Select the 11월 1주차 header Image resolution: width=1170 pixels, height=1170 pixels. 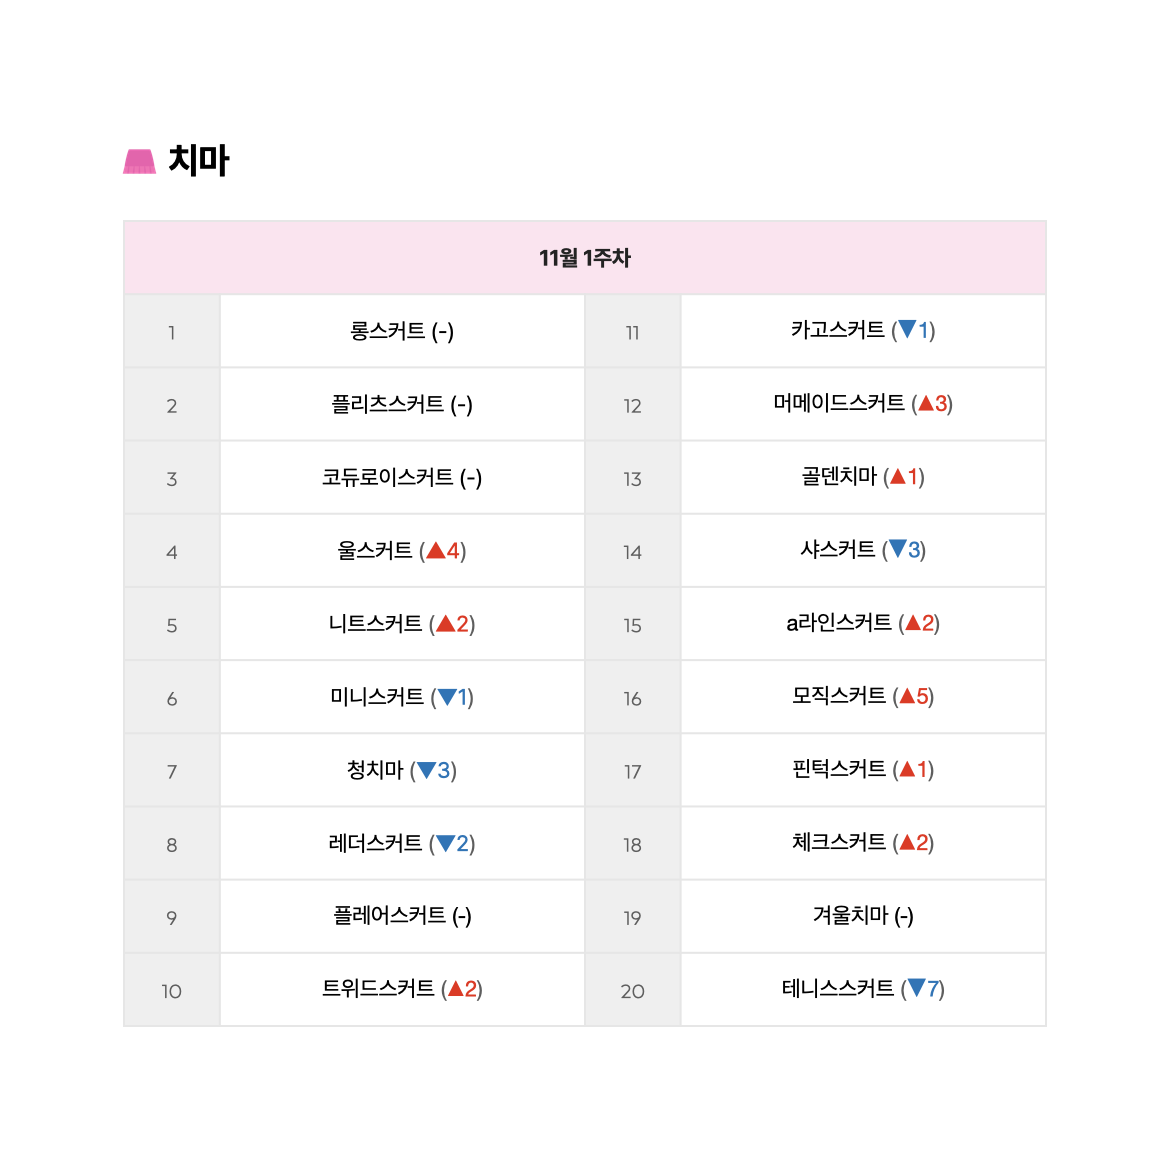coord(585,258)
